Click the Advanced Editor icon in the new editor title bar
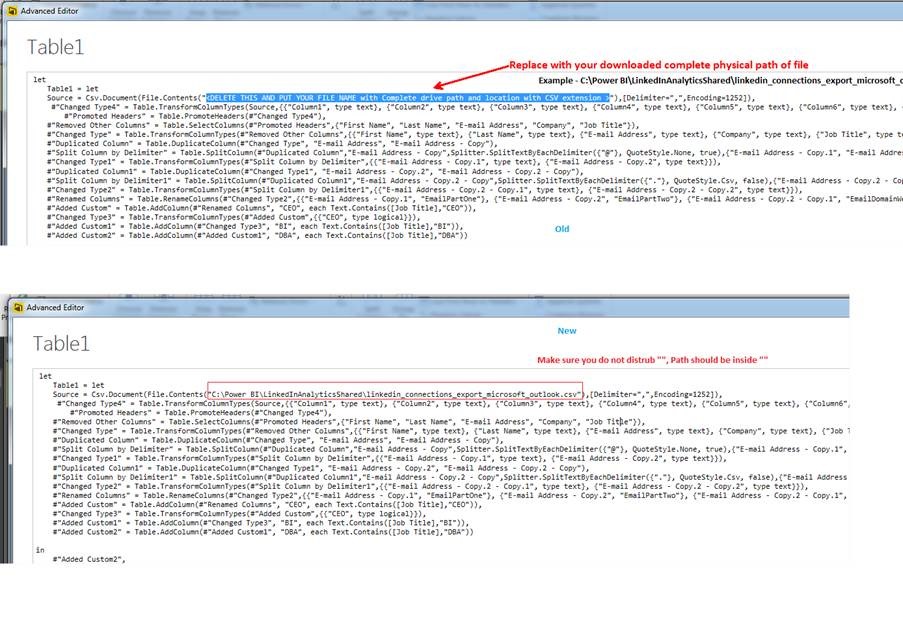The width and height of the screenshot is (903, 625). click(x=15, y=307)
